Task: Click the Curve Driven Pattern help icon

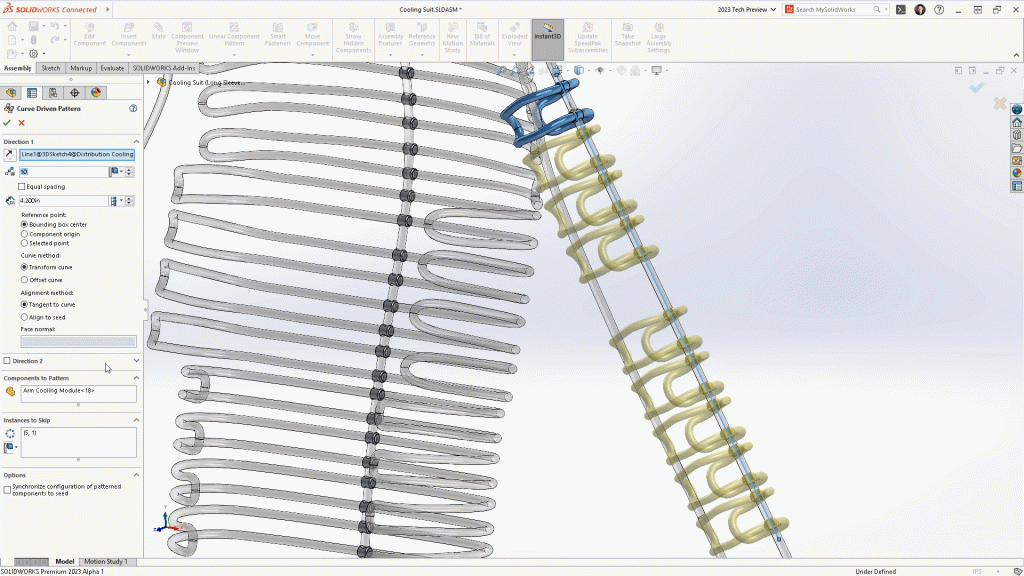Action: point(133,108)
